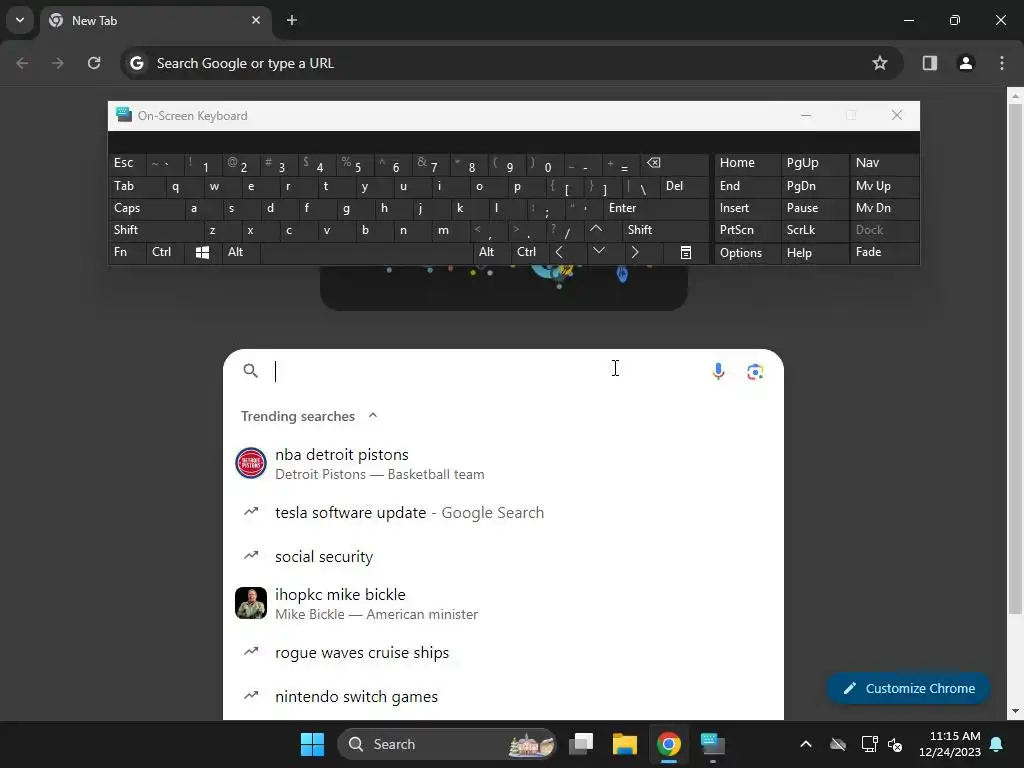Click the Chrome icon in taskbar
The width and height of the screenshot is (1024, 768).
click(x=669, y=744)
